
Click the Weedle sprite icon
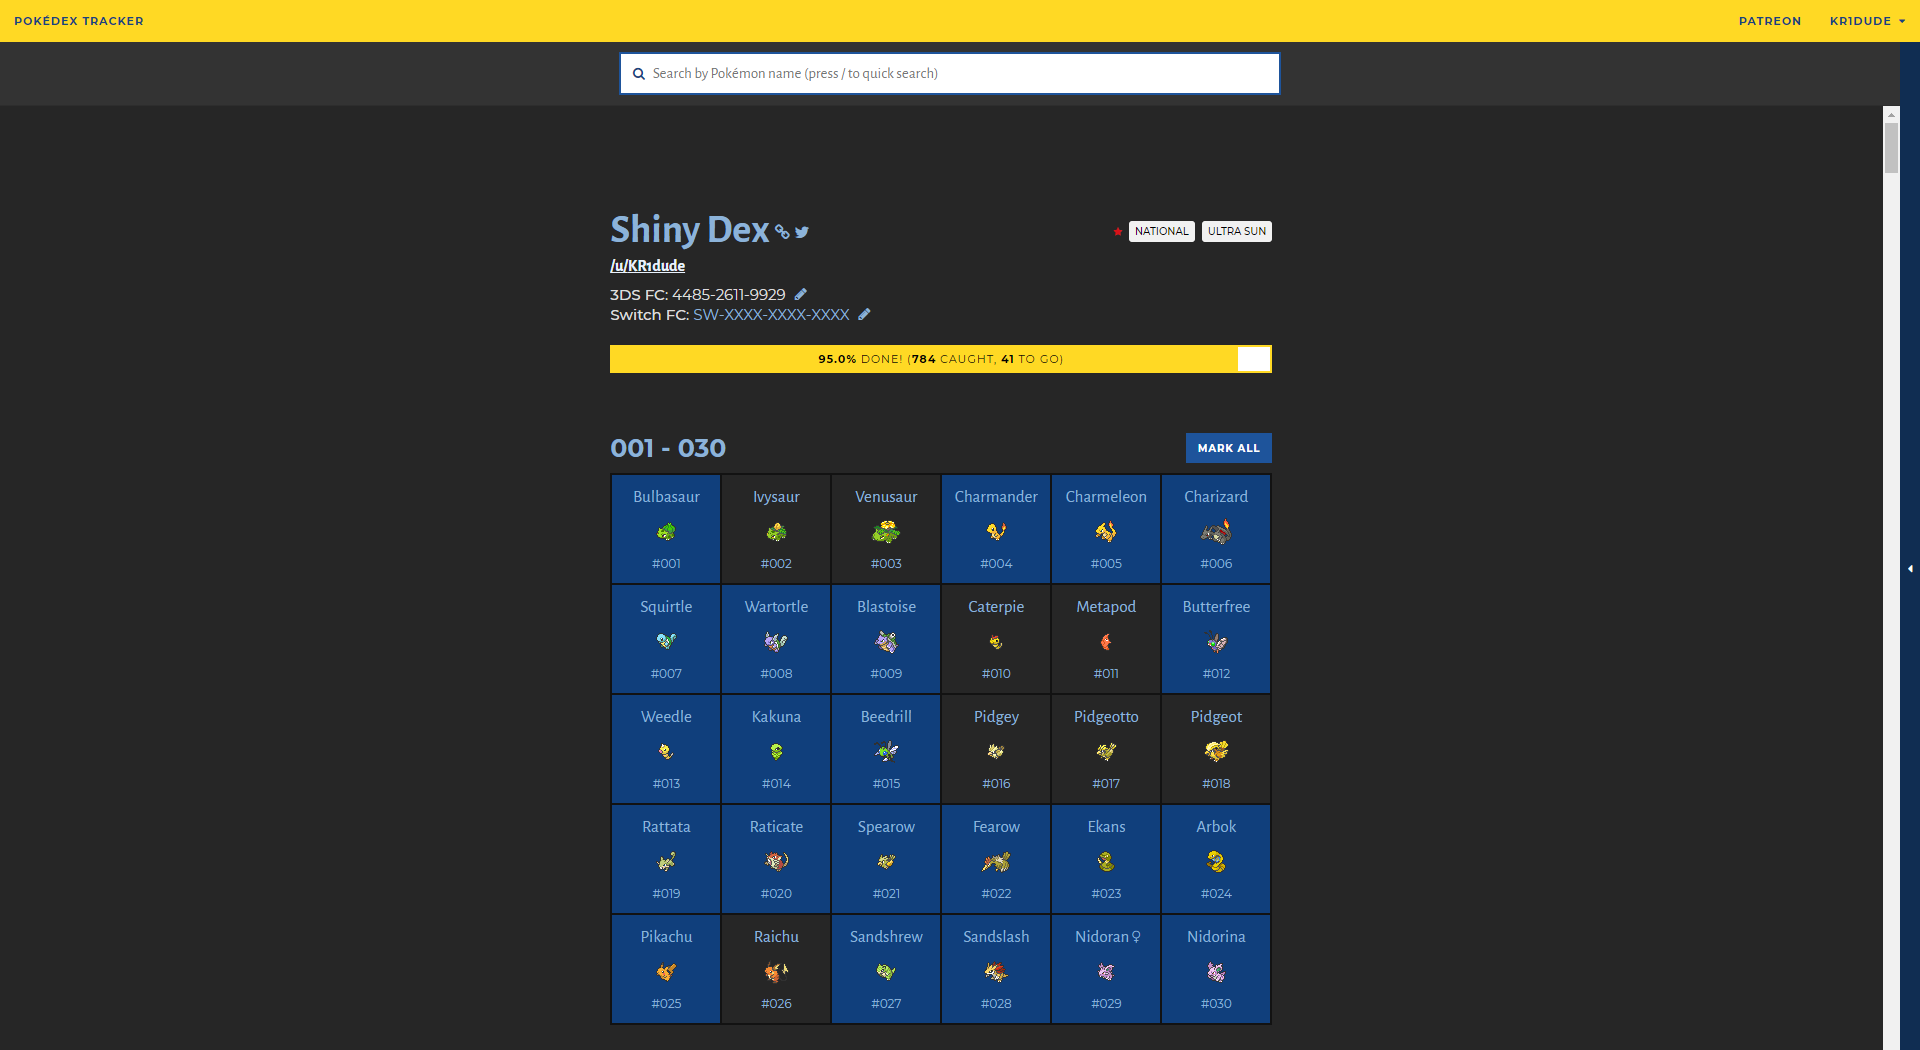coord(666,752)
